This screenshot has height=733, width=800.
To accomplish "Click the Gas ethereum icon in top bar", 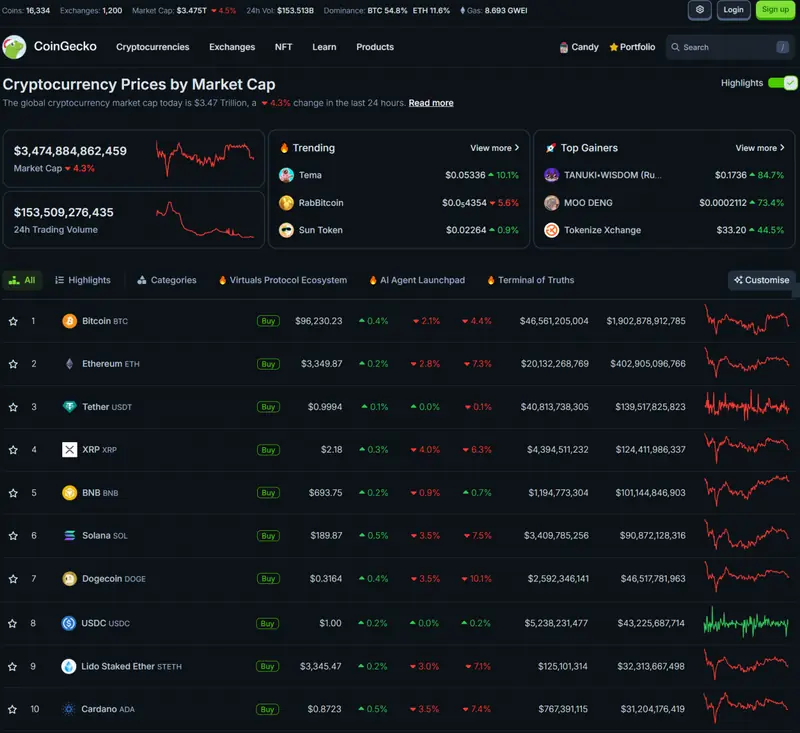I will [462, 10].
